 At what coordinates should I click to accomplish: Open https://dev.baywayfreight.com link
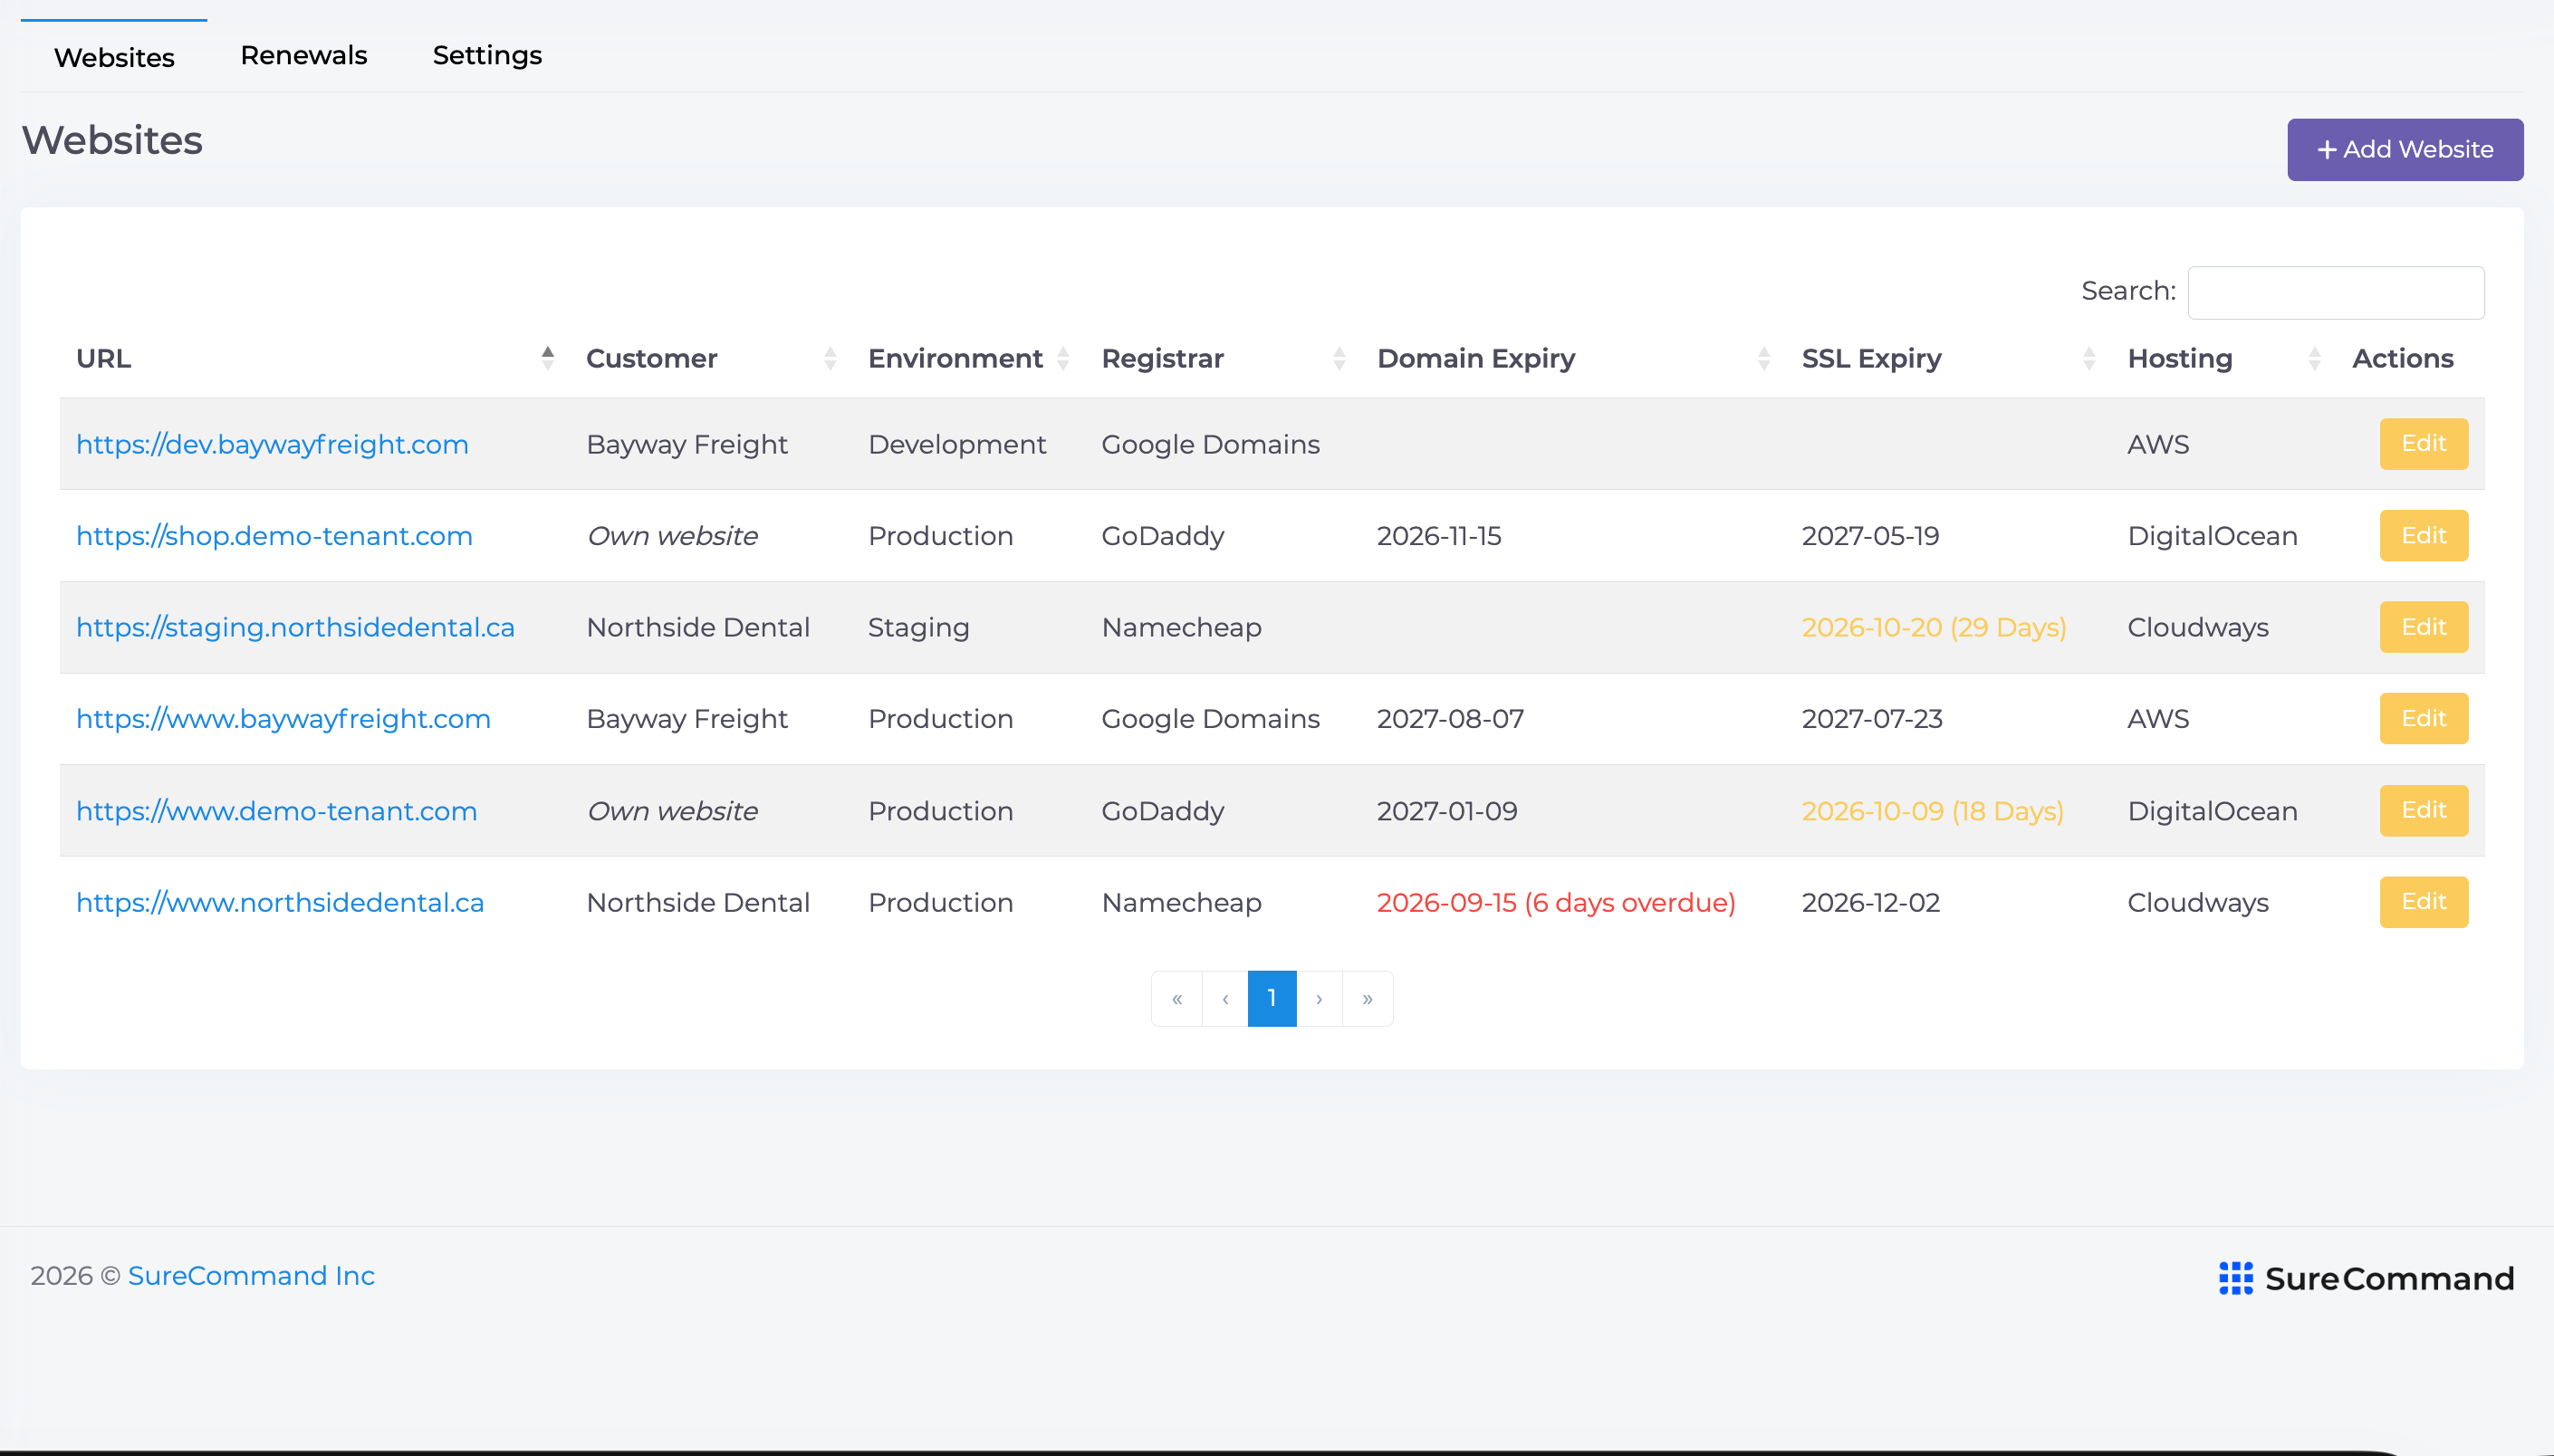tap(272, 444)
